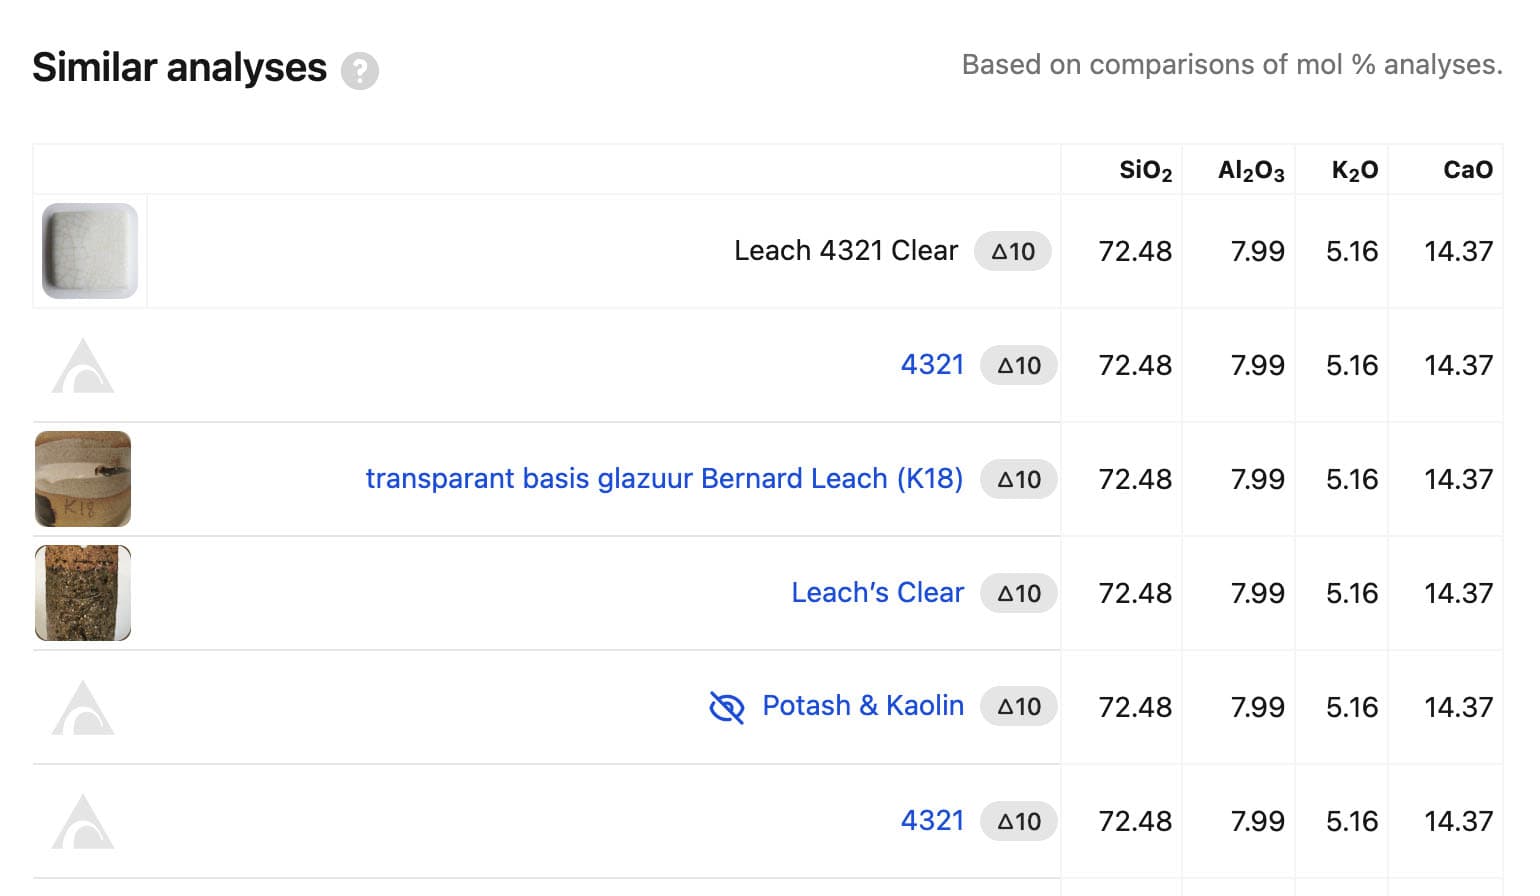Select the Δ10 cone badge next to Potash & Kaolin

click(x=1019, y=707)
